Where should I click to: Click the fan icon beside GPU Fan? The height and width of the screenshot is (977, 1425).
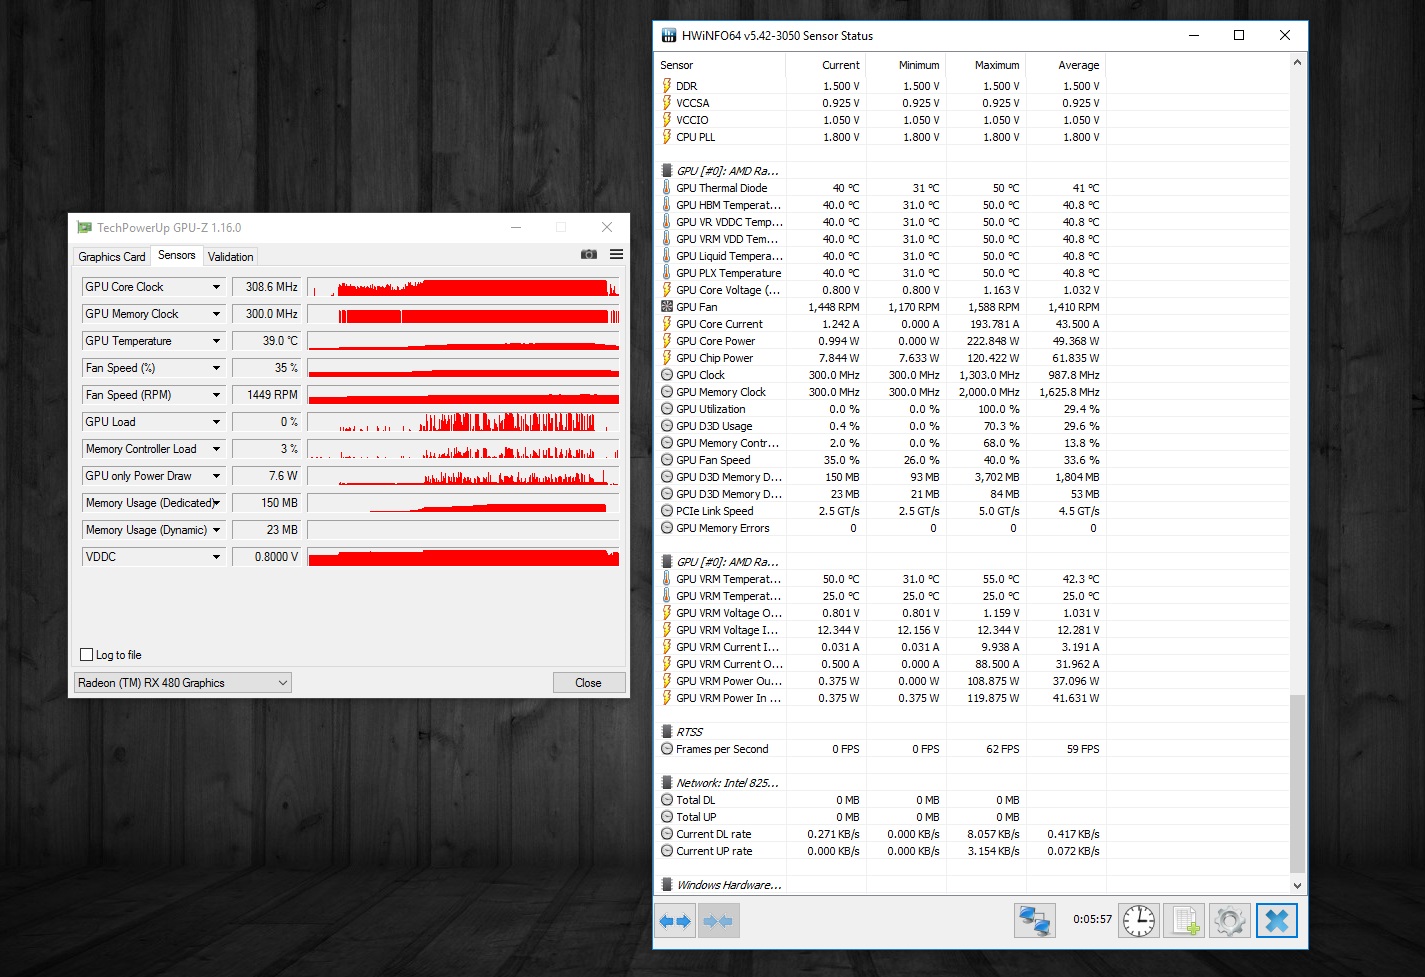point(667,307)
